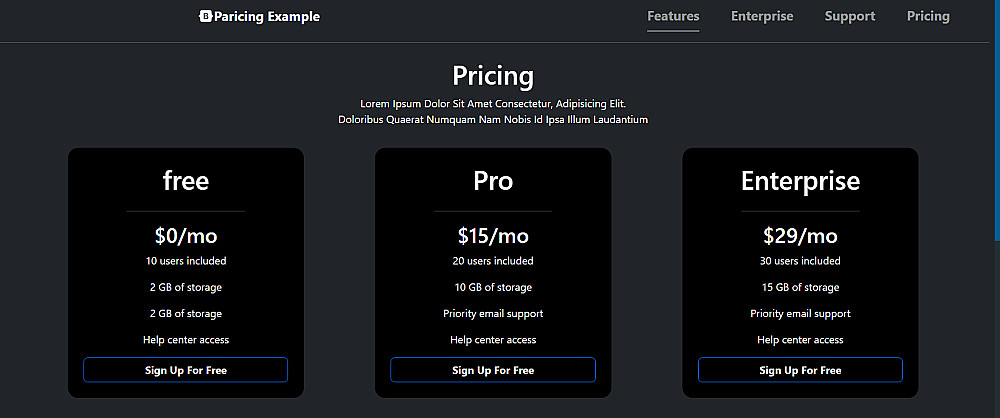1000x418 pixels.
Task: Click the $0/mo price text
Action: (186, 236)
